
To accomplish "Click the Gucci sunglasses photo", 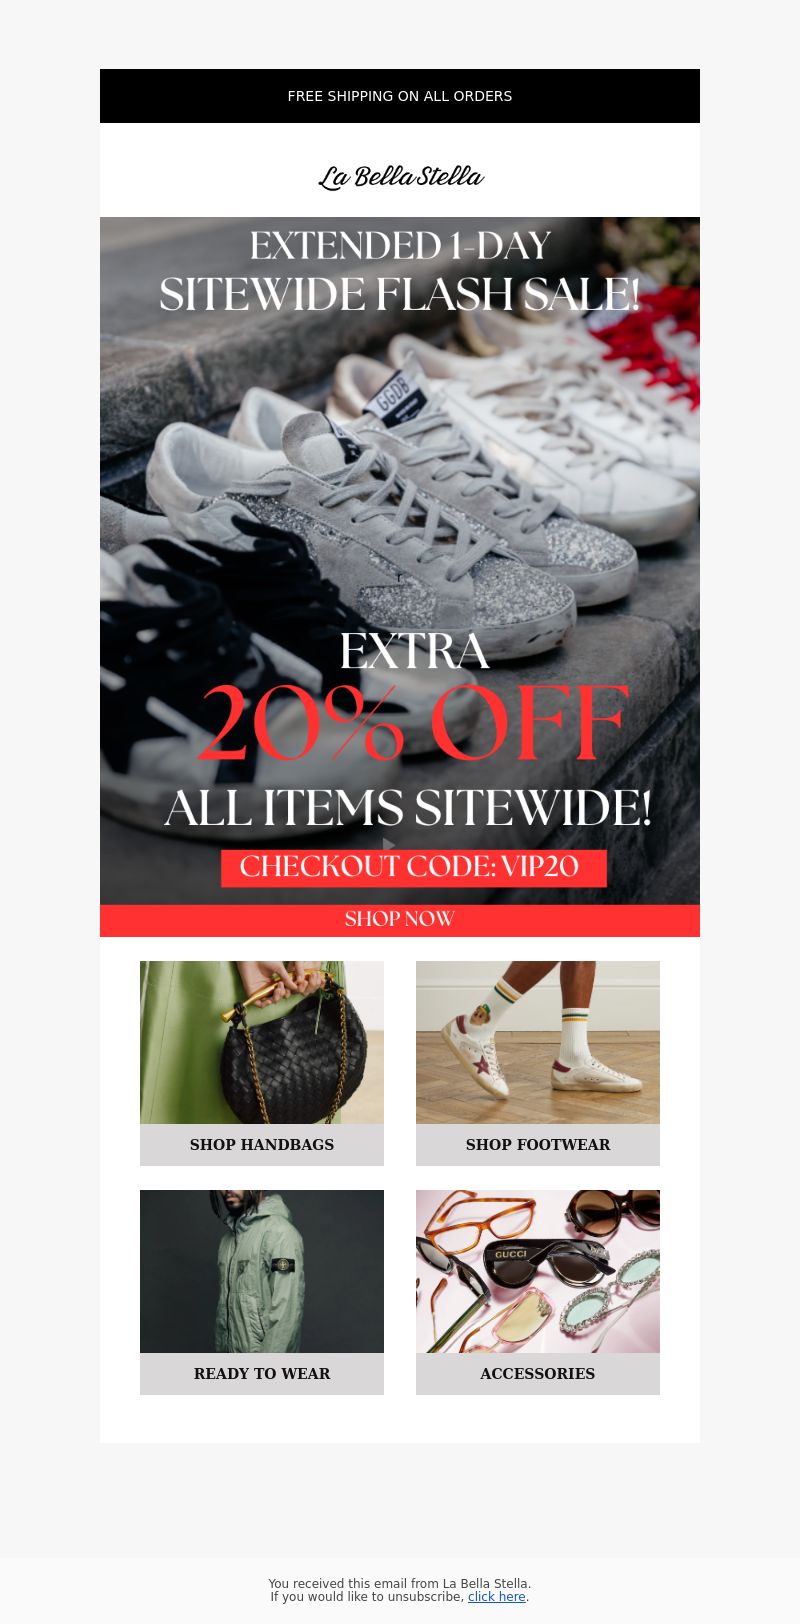I will click(x=538, y=1271).
